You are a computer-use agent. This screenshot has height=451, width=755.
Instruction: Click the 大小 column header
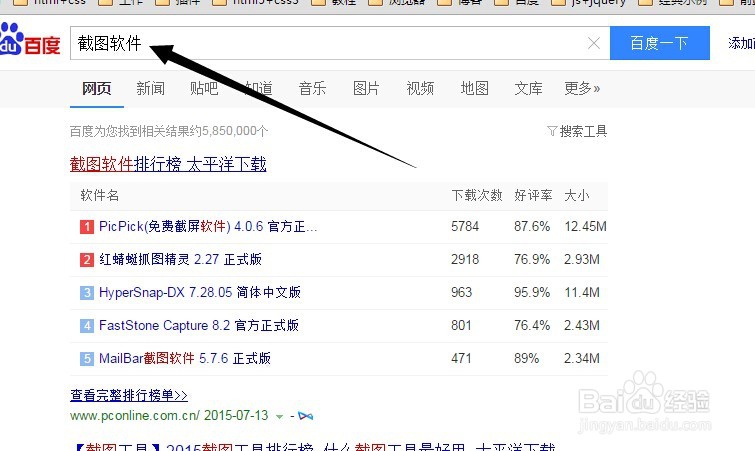[x=577, y=195]
